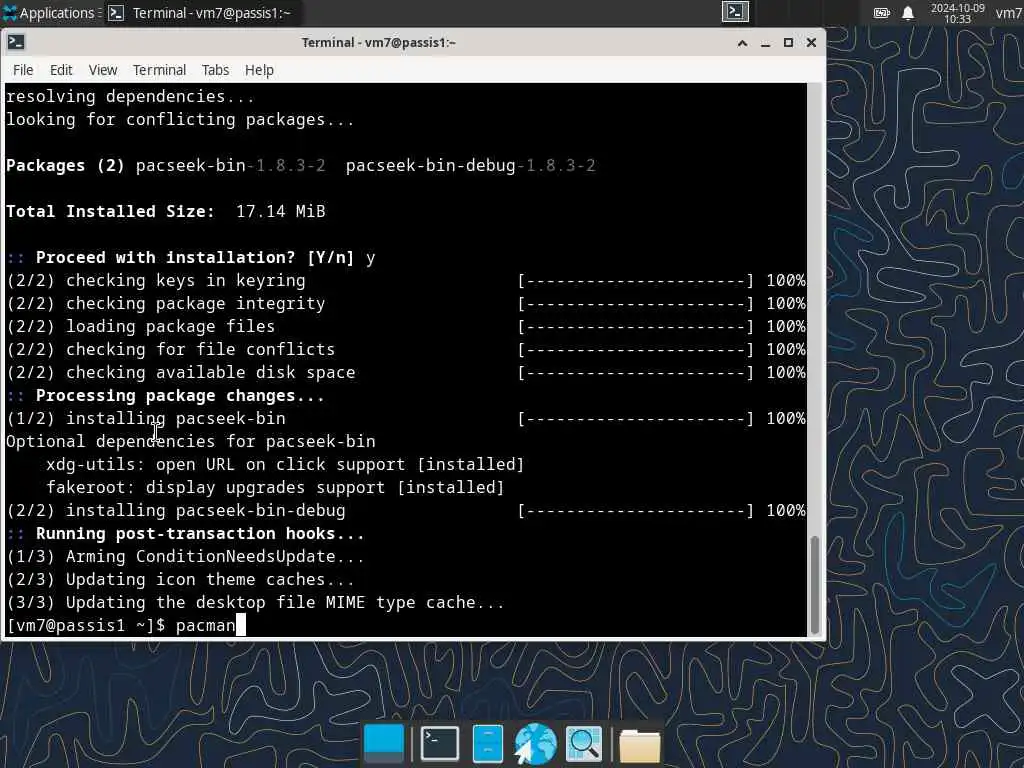Click the terminal icon in the window title bar
The image size is (1024, 768).
tap(16, 42)
